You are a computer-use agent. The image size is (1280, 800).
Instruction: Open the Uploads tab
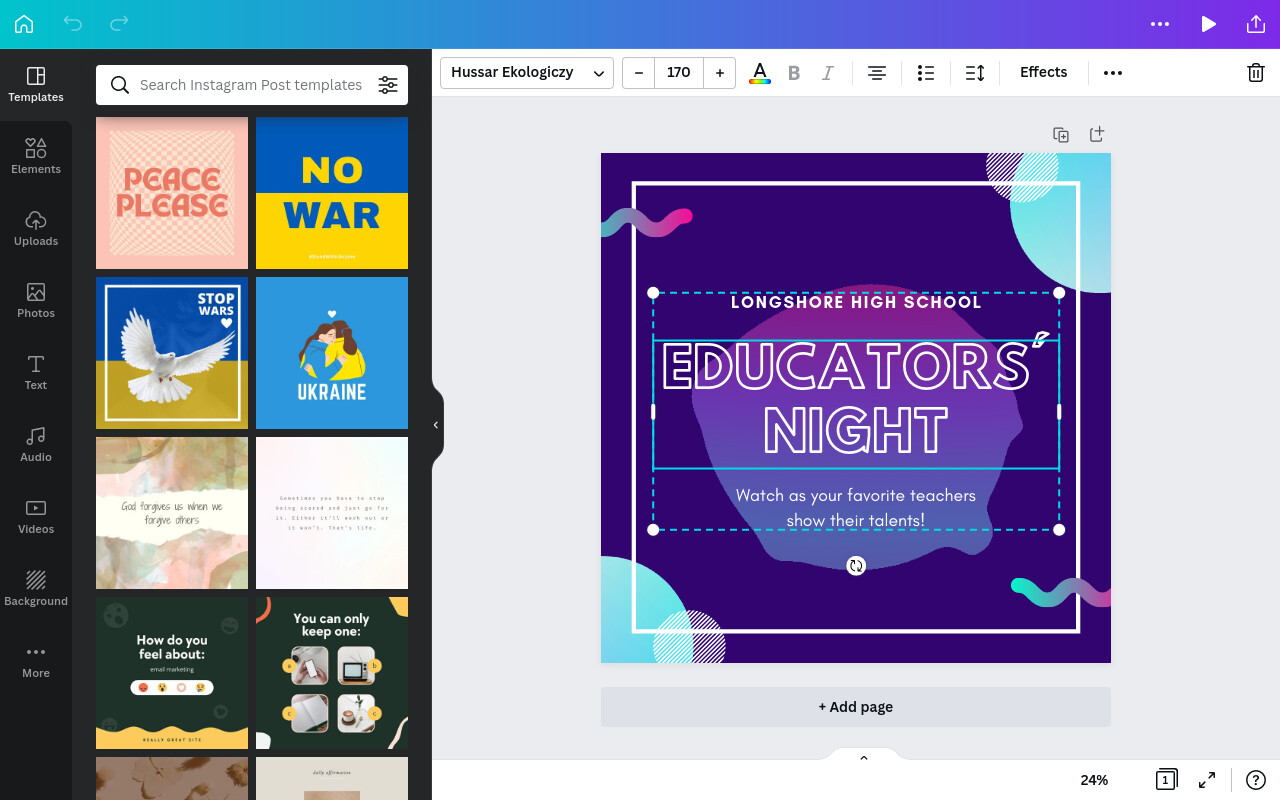point(36,229)
